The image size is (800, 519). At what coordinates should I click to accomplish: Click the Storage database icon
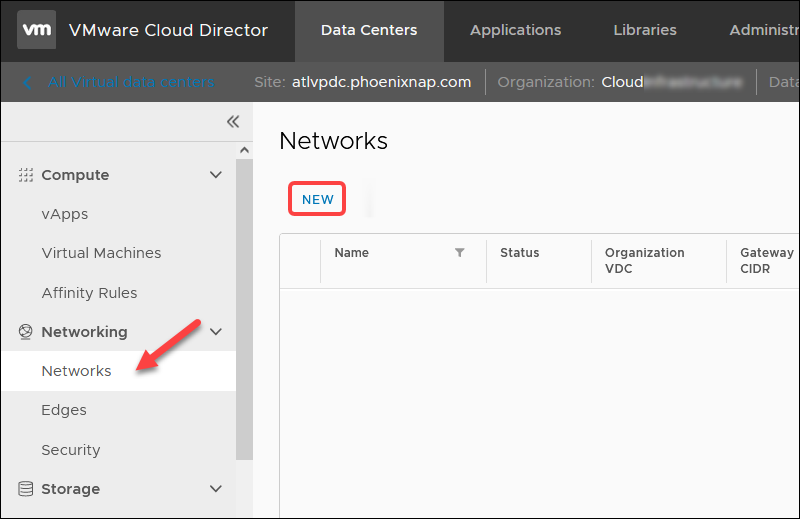click(26, 489)
